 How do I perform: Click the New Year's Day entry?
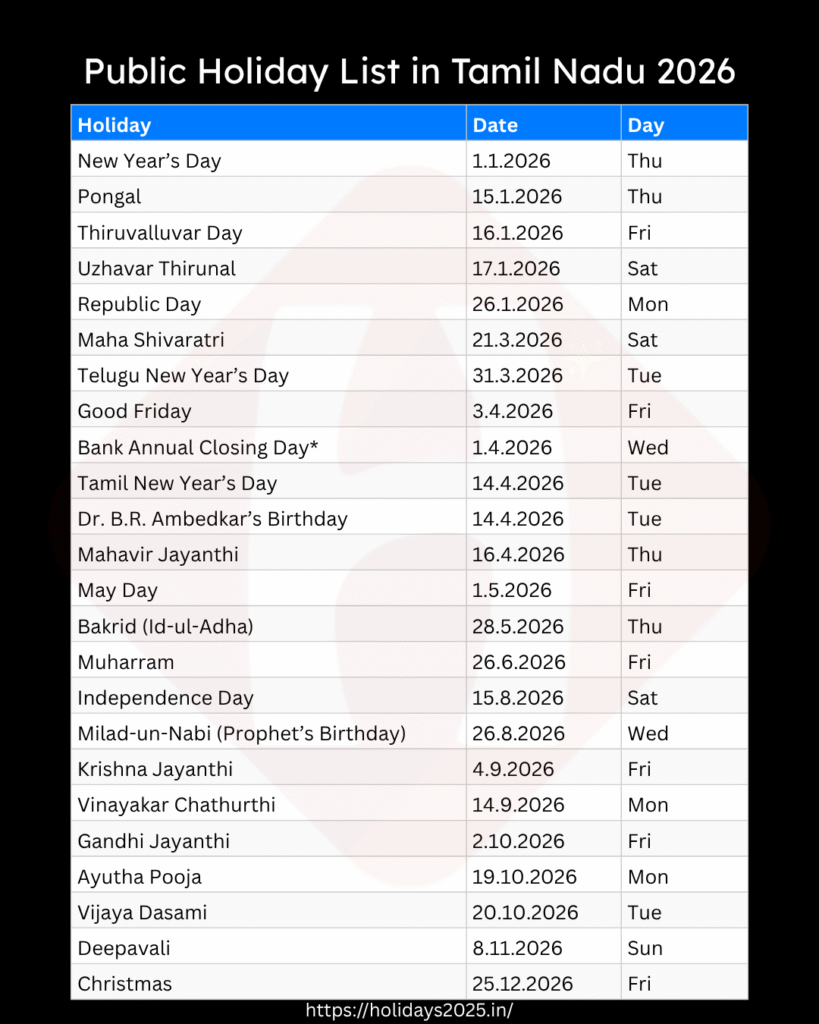pos(149,161)
